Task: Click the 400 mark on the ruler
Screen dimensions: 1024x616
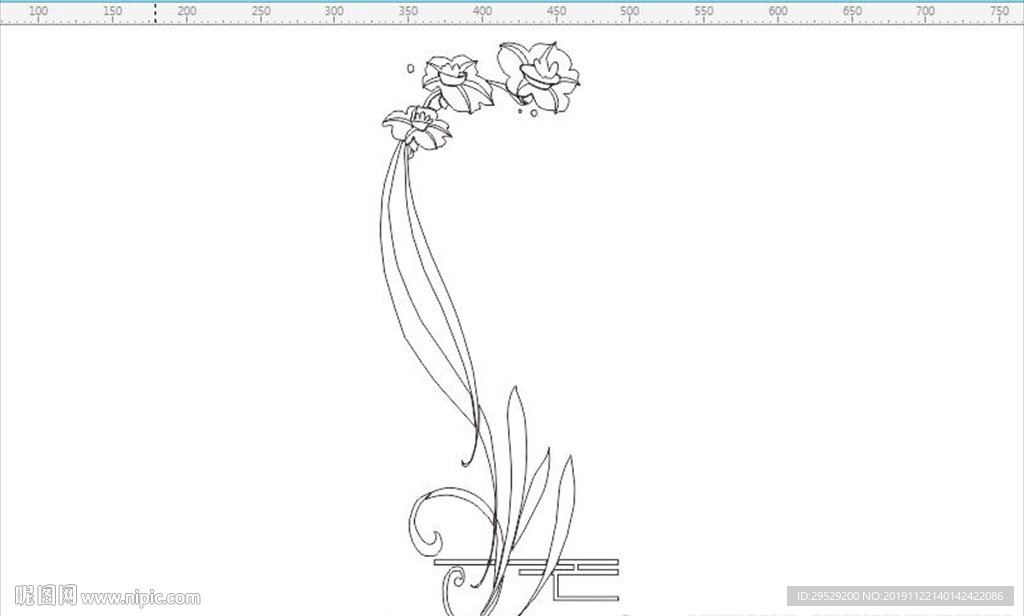Action: 482,11
